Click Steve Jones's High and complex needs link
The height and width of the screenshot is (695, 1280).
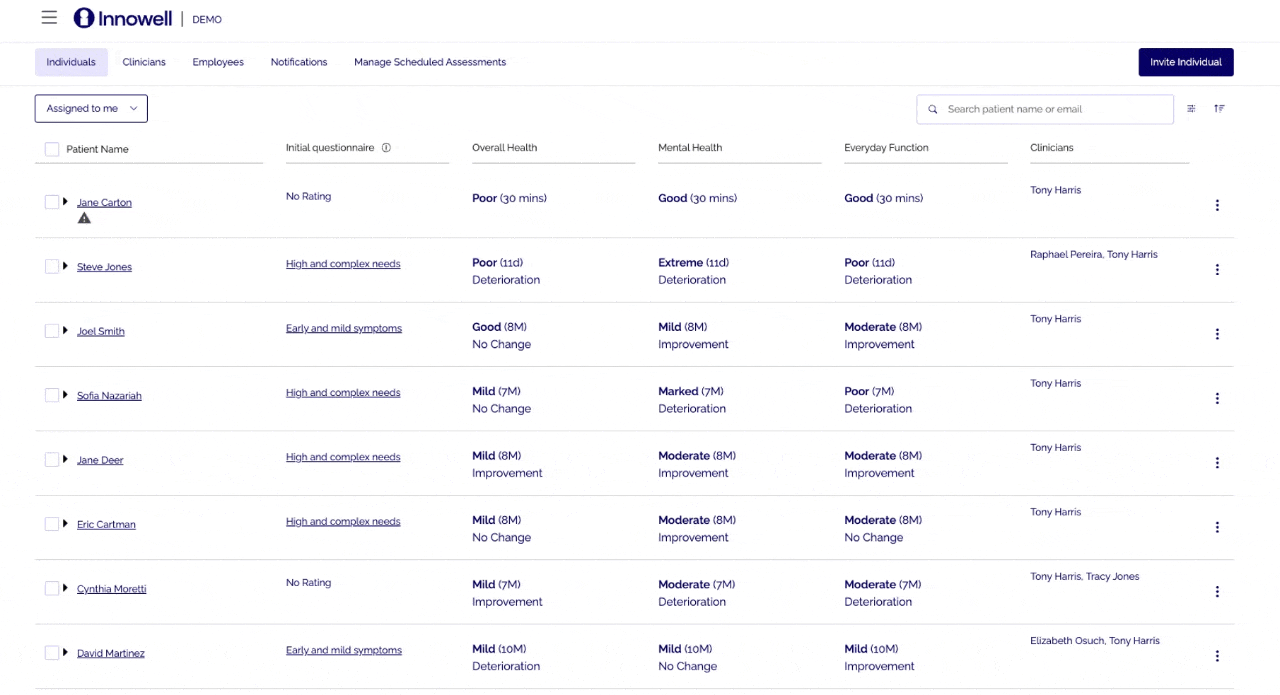pos(343,264)
